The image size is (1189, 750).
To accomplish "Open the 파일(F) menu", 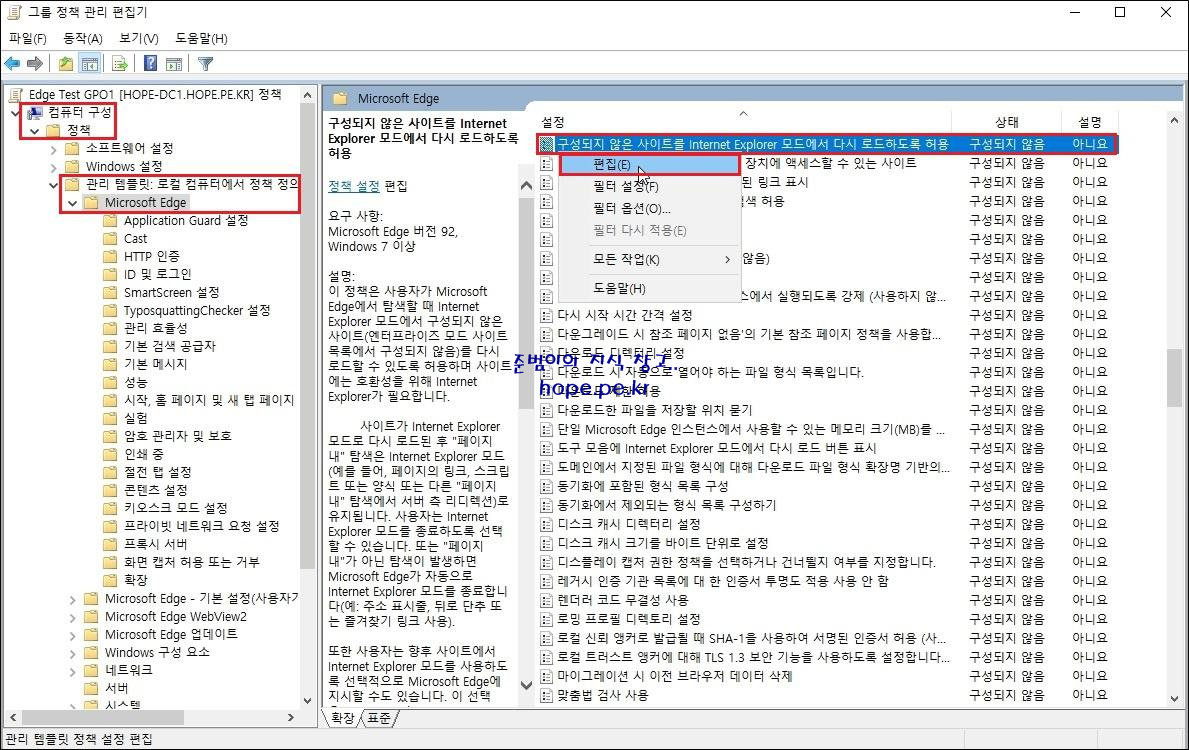I will pos(28,38).
